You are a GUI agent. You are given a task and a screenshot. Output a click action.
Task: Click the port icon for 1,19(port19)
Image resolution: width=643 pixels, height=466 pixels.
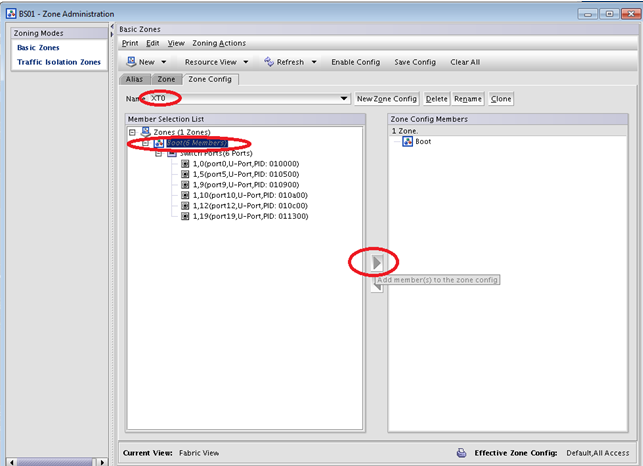tap(185, 215)
